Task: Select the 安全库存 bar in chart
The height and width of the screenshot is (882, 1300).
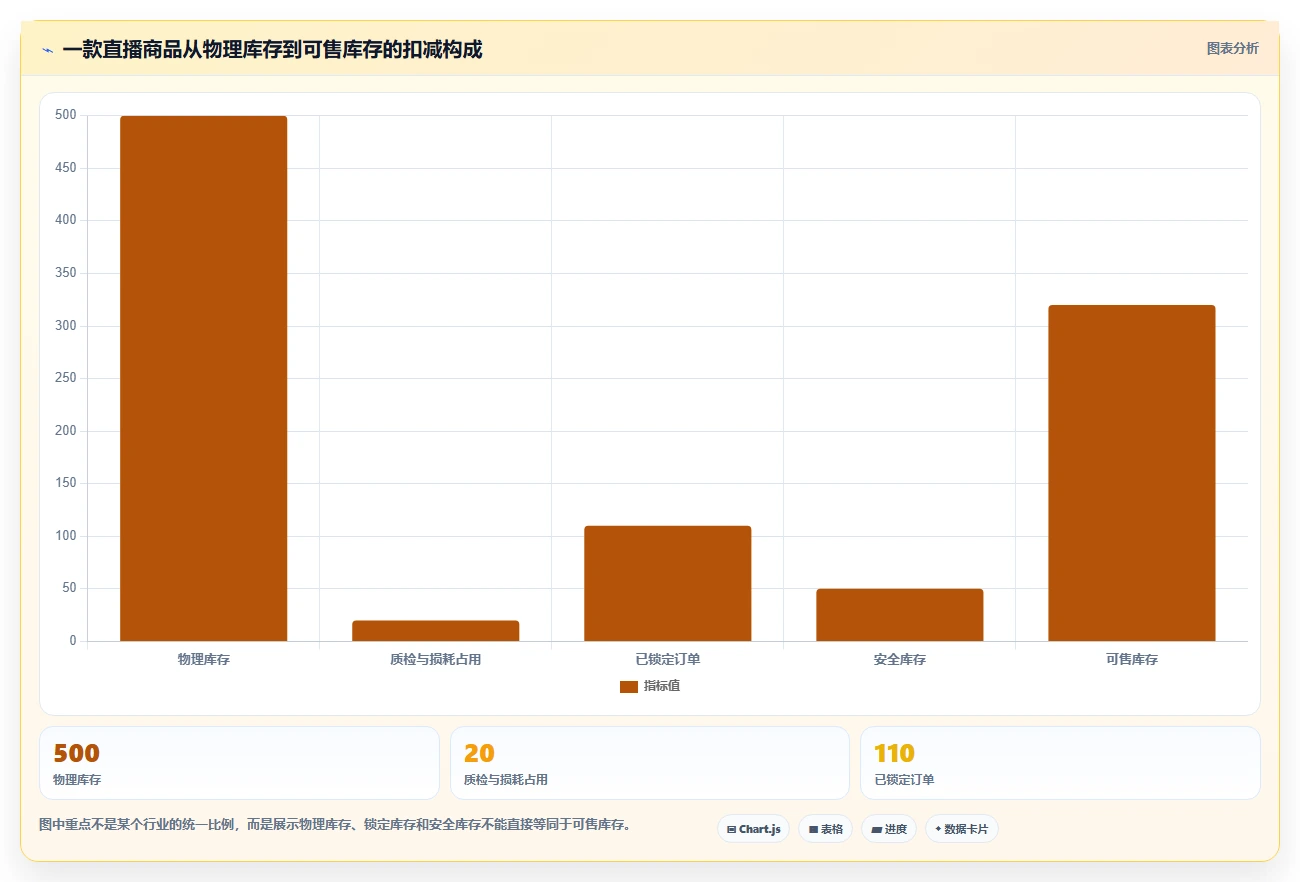Action: (x=899, y=615)
